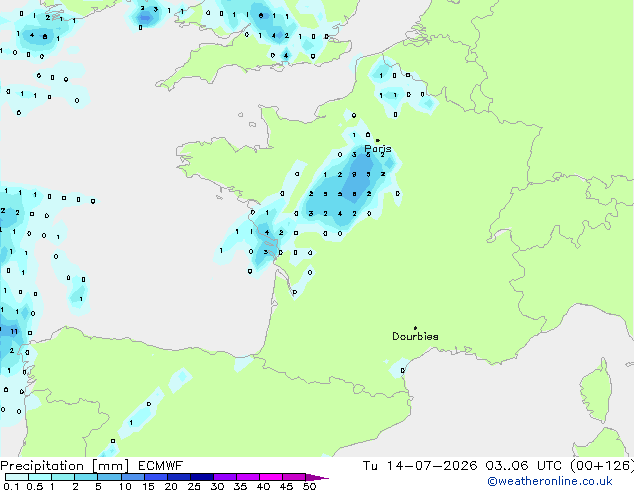The height and width of the screenshot is (490, 634).
Task: Click the 15–20 mm legend color swatch
Action: pos(156,477)
